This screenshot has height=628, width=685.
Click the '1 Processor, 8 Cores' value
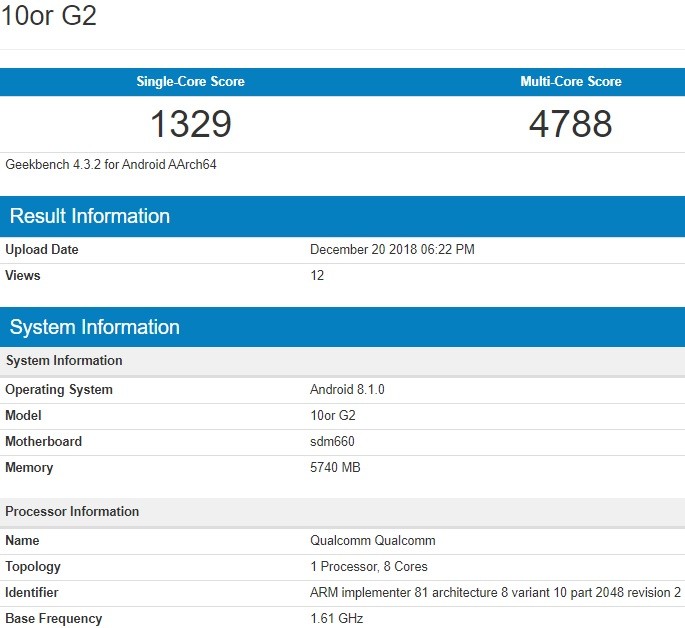click(369, 567)
